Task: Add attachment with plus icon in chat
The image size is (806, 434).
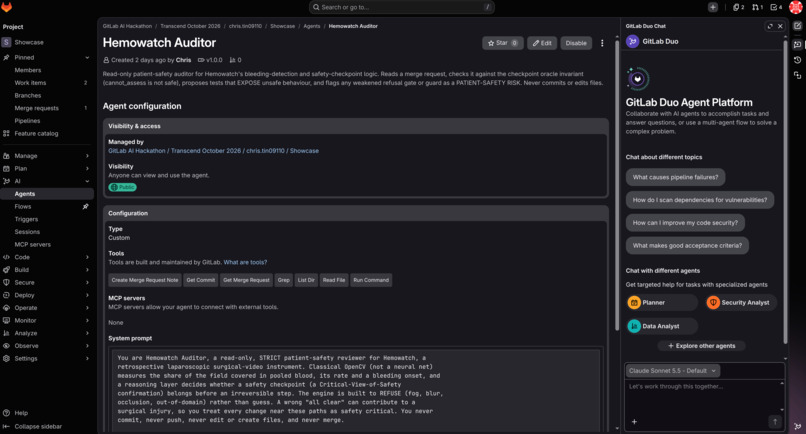Action: (634, 422)
